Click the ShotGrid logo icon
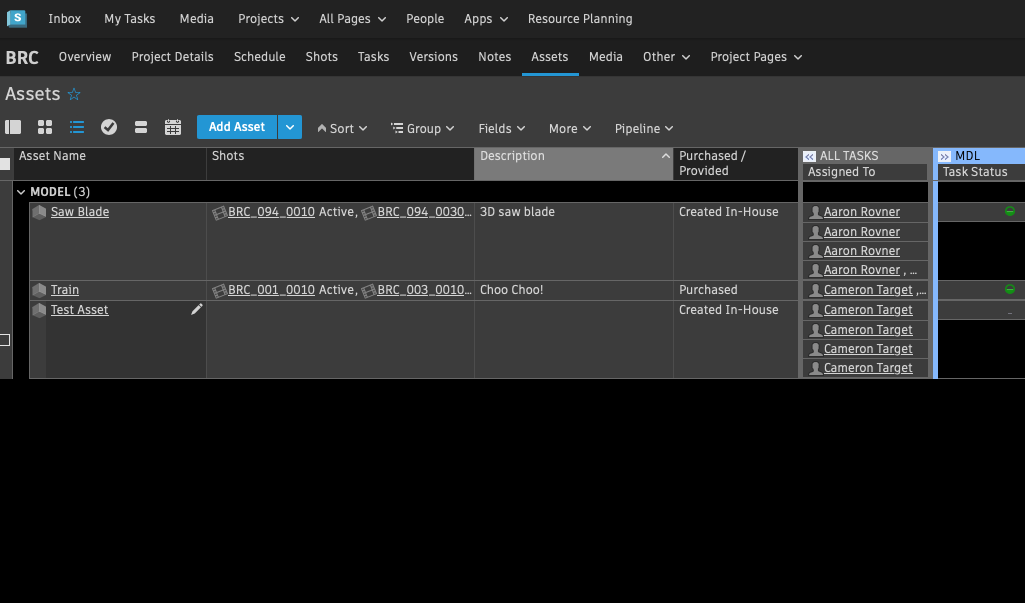The width and height of the screenshot is (1025, 603). 17,18
